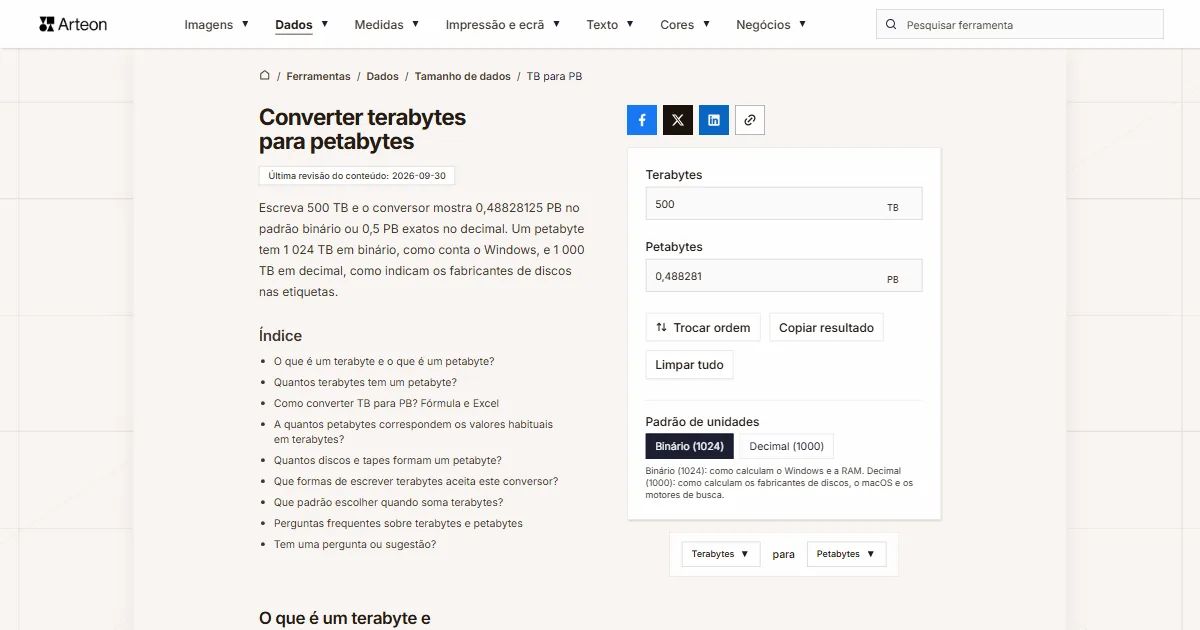Image resolution: width=1200 pixels, height=630 pixels.
Task: Click the Arteon logo
Action: [73, 24]
